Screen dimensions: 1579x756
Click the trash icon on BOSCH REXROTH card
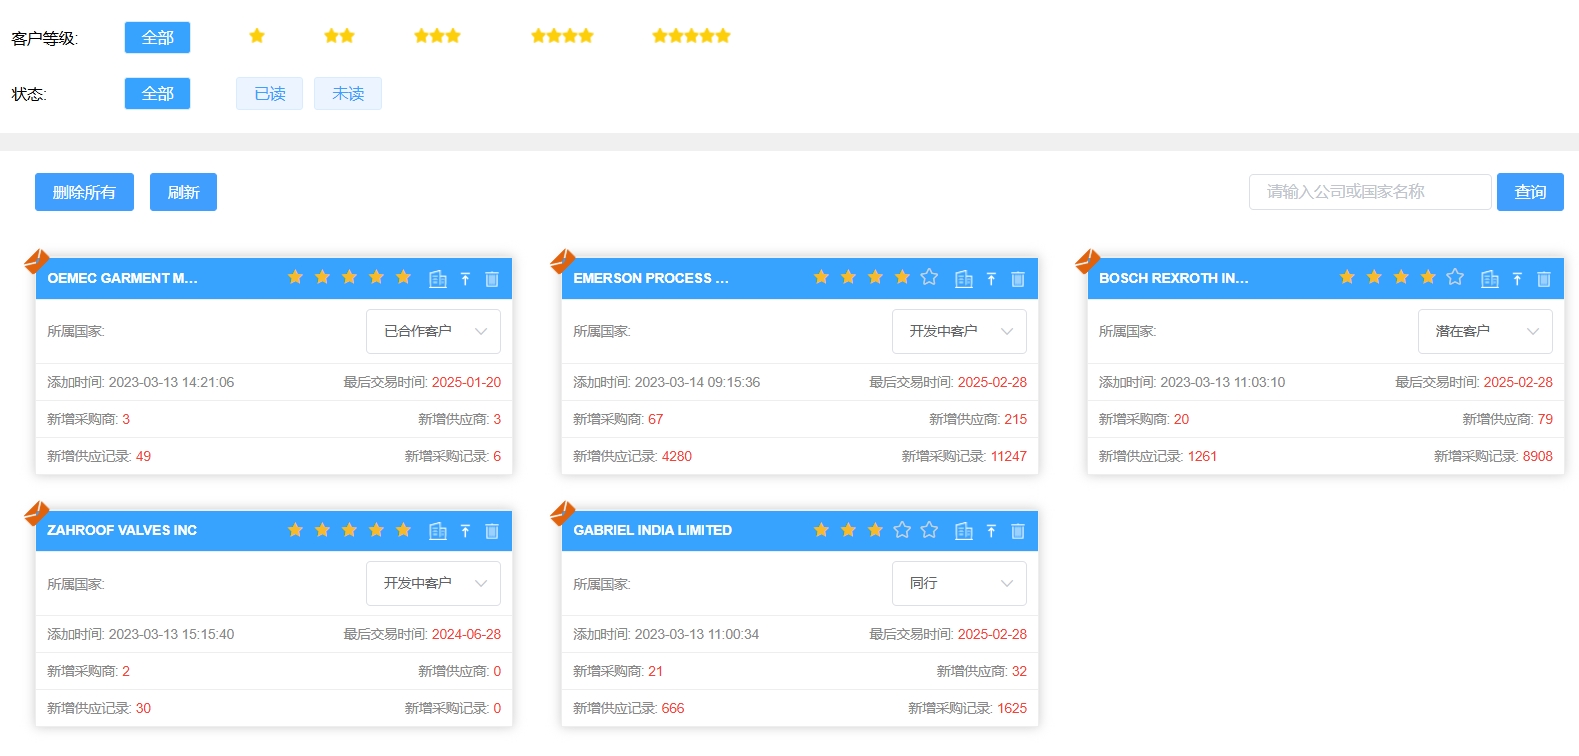[x=1543, y=279]
